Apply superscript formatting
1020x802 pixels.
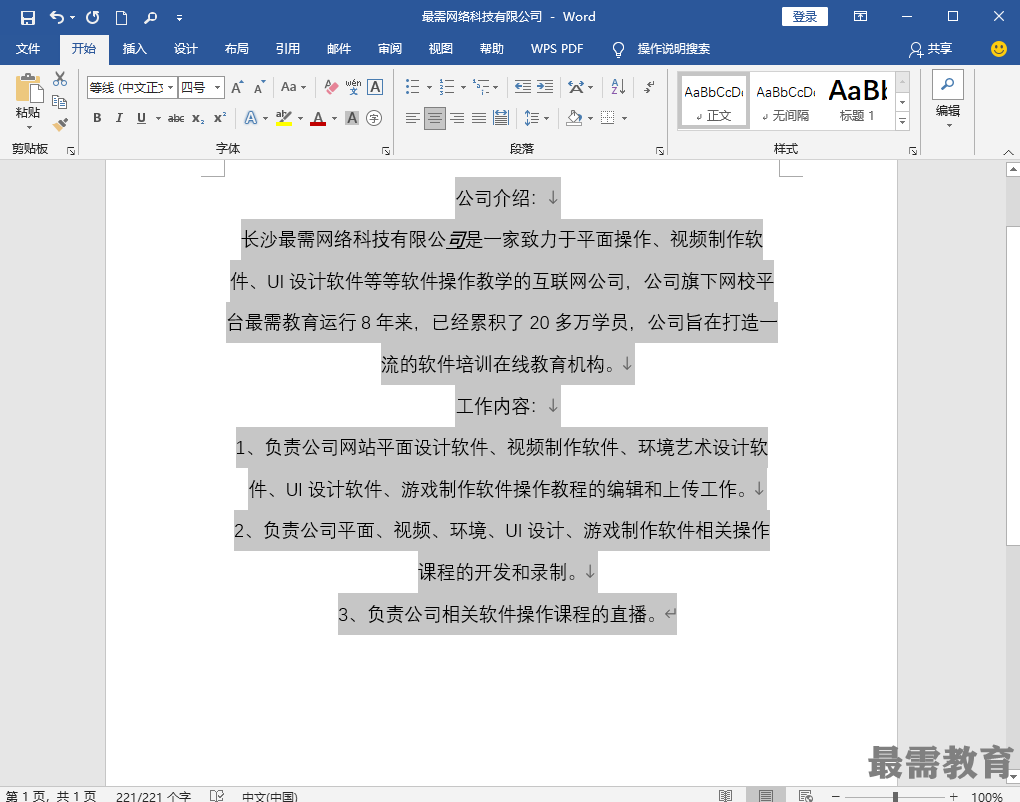pyautogui.click(x=220, y=118)
